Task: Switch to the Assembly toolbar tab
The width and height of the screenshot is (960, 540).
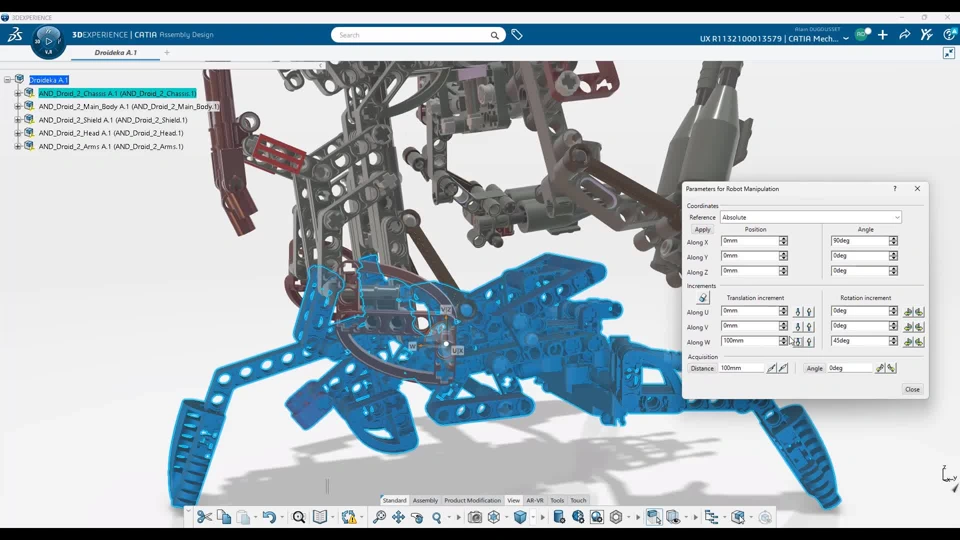Action: pos(425,500)
